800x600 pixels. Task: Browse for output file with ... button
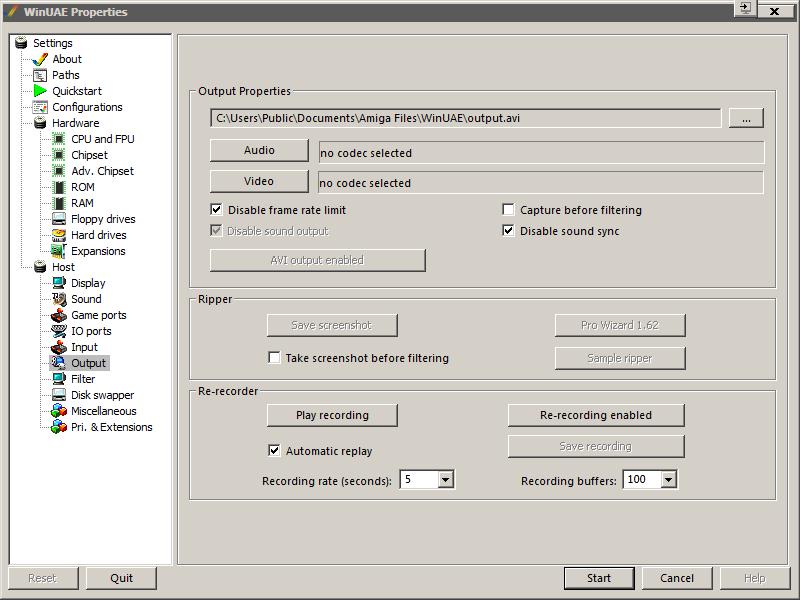[x=746, y=118]
